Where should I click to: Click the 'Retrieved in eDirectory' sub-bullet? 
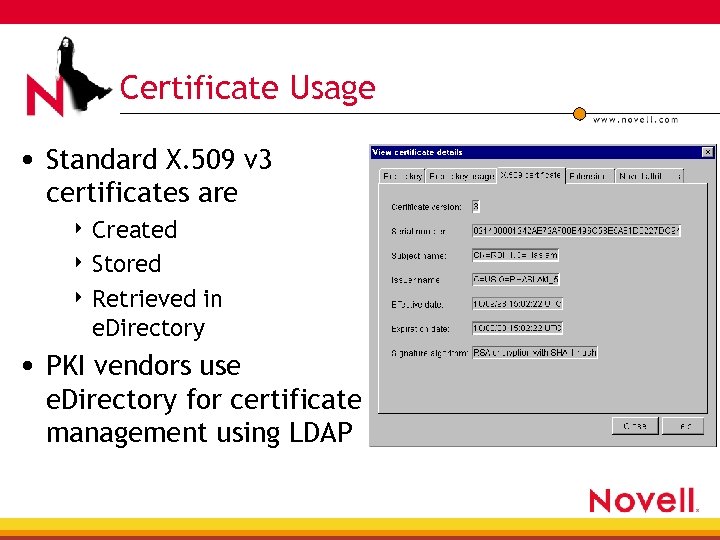pos(157,313)
